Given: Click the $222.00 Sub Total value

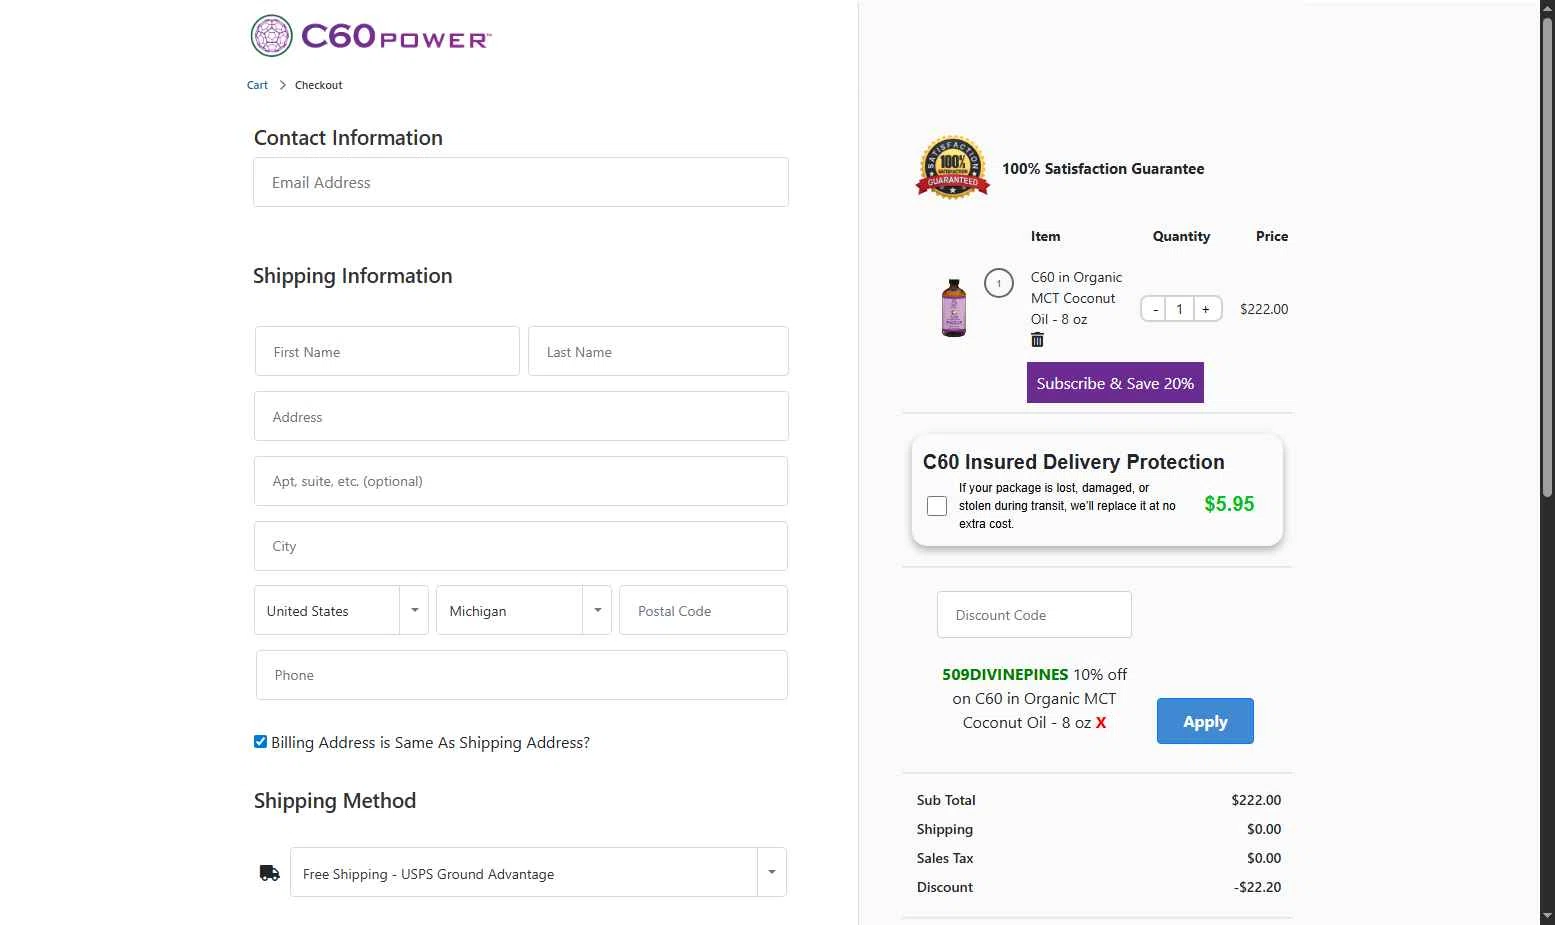Looking at the screenshot, I should [x=1256, y=800].
